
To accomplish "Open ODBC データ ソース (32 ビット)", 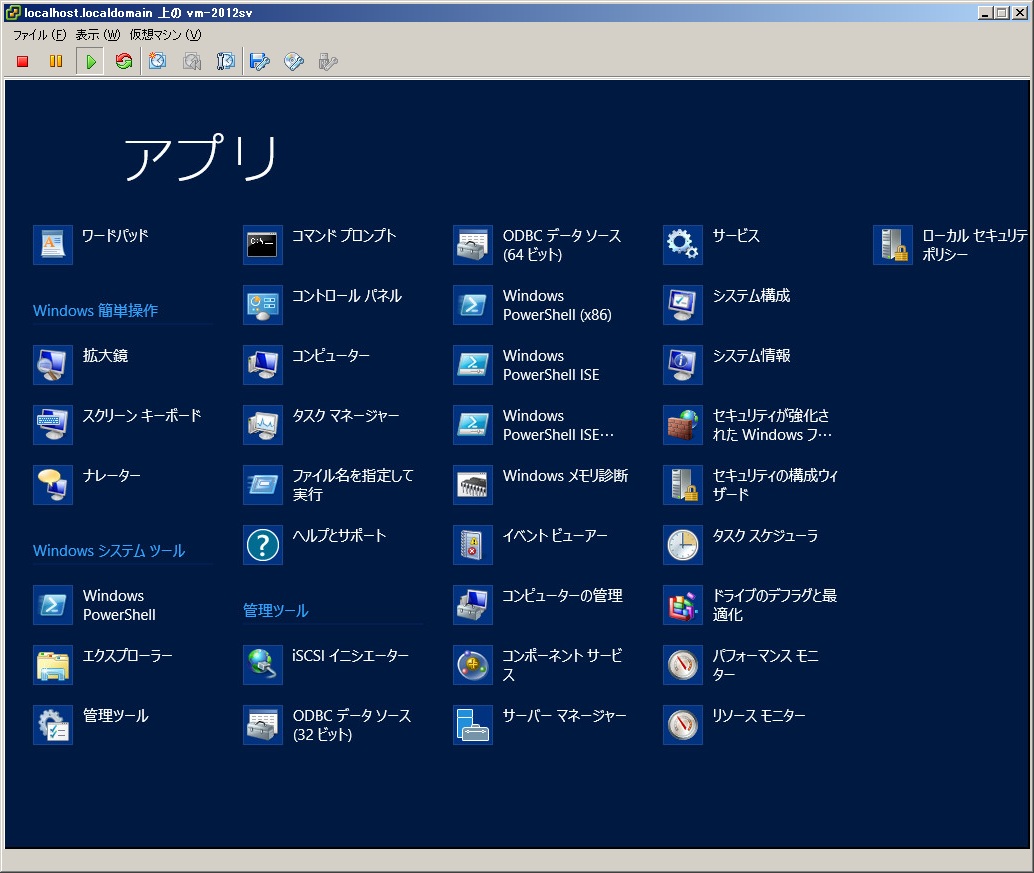I will point(326,725).
